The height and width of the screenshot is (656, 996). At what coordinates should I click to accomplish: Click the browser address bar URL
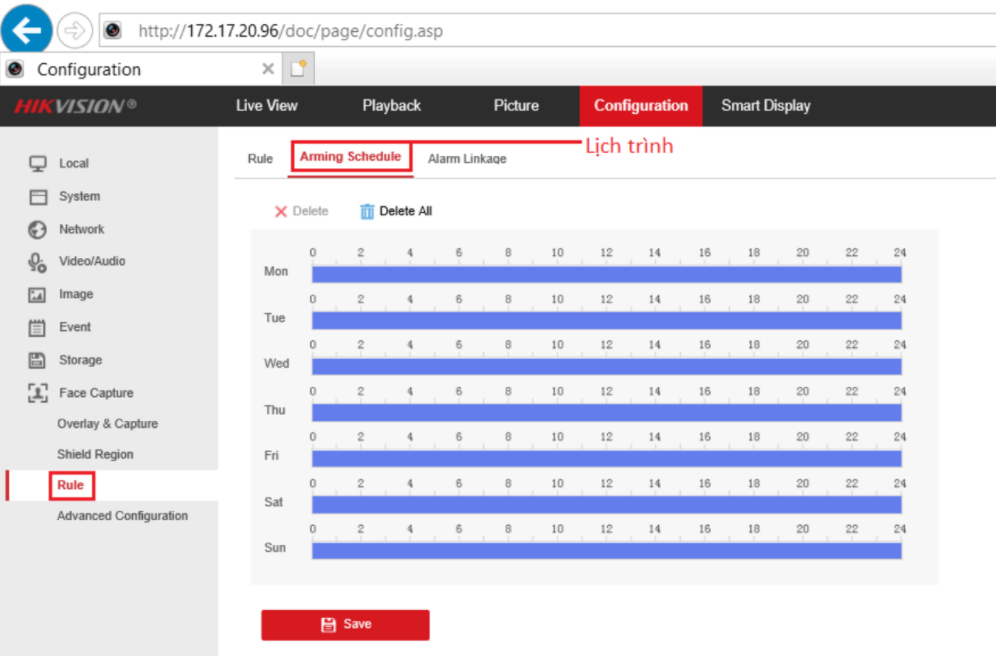click(x=290, y=31)
